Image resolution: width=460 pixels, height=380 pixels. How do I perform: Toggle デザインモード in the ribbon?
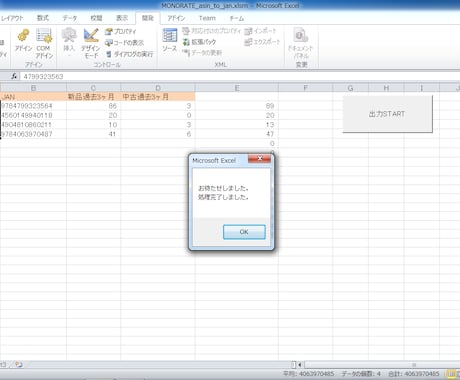91,43
